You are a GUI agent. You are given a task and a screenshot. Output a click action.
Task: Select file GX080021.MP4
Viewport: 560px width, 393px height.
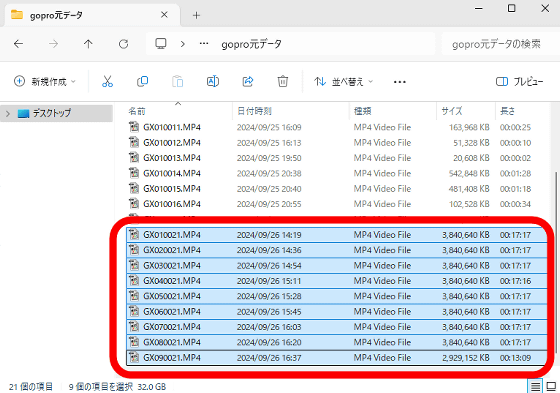[336, 342]
